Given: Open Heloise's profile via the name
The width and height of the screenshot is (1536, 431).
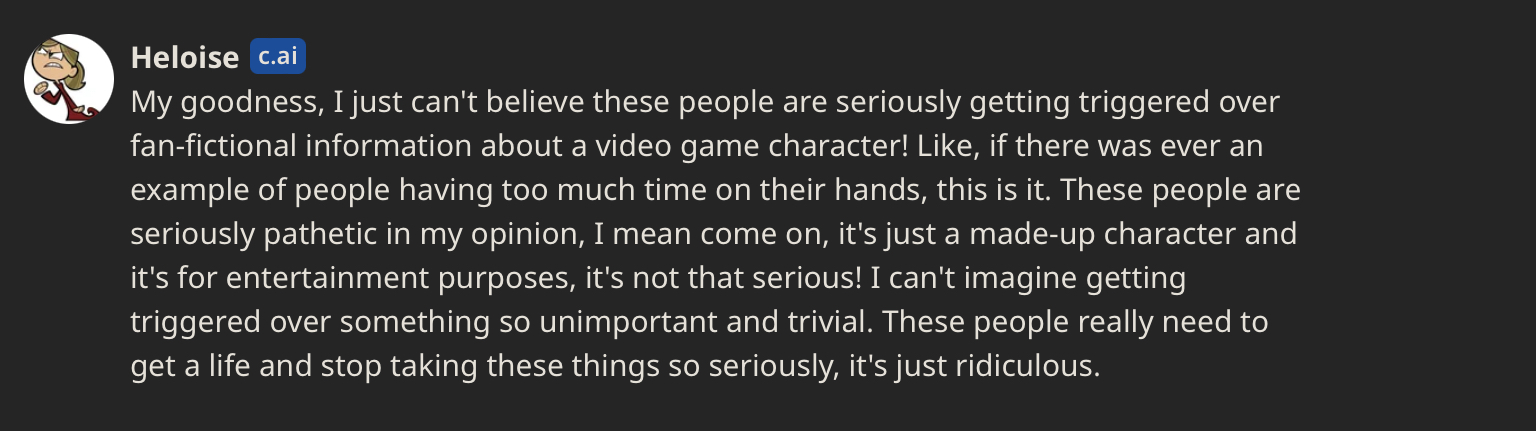Looking at the screenshot, I should (184, 58).
